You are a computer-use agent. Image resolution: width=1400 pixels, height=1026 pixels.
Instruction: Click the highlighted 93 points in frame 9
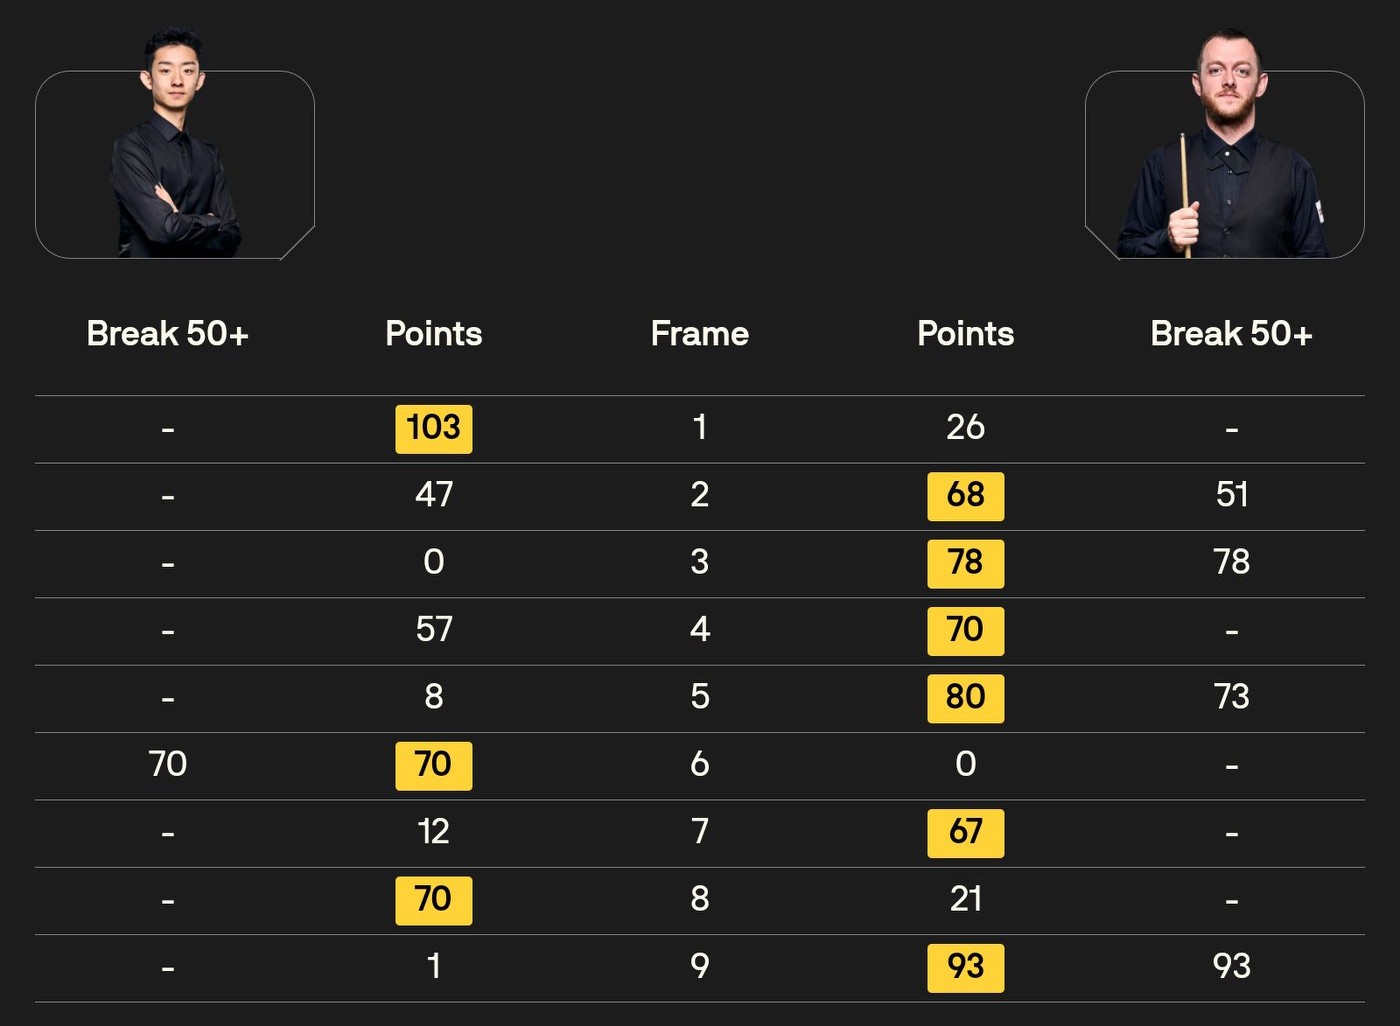(x=965, y=967)
